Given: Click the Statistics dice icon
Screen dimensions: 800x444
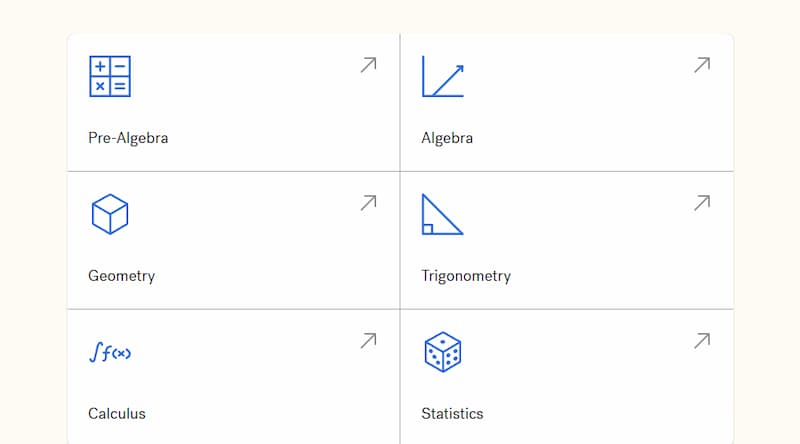Looking at the screenshot, I should point(443,352).
